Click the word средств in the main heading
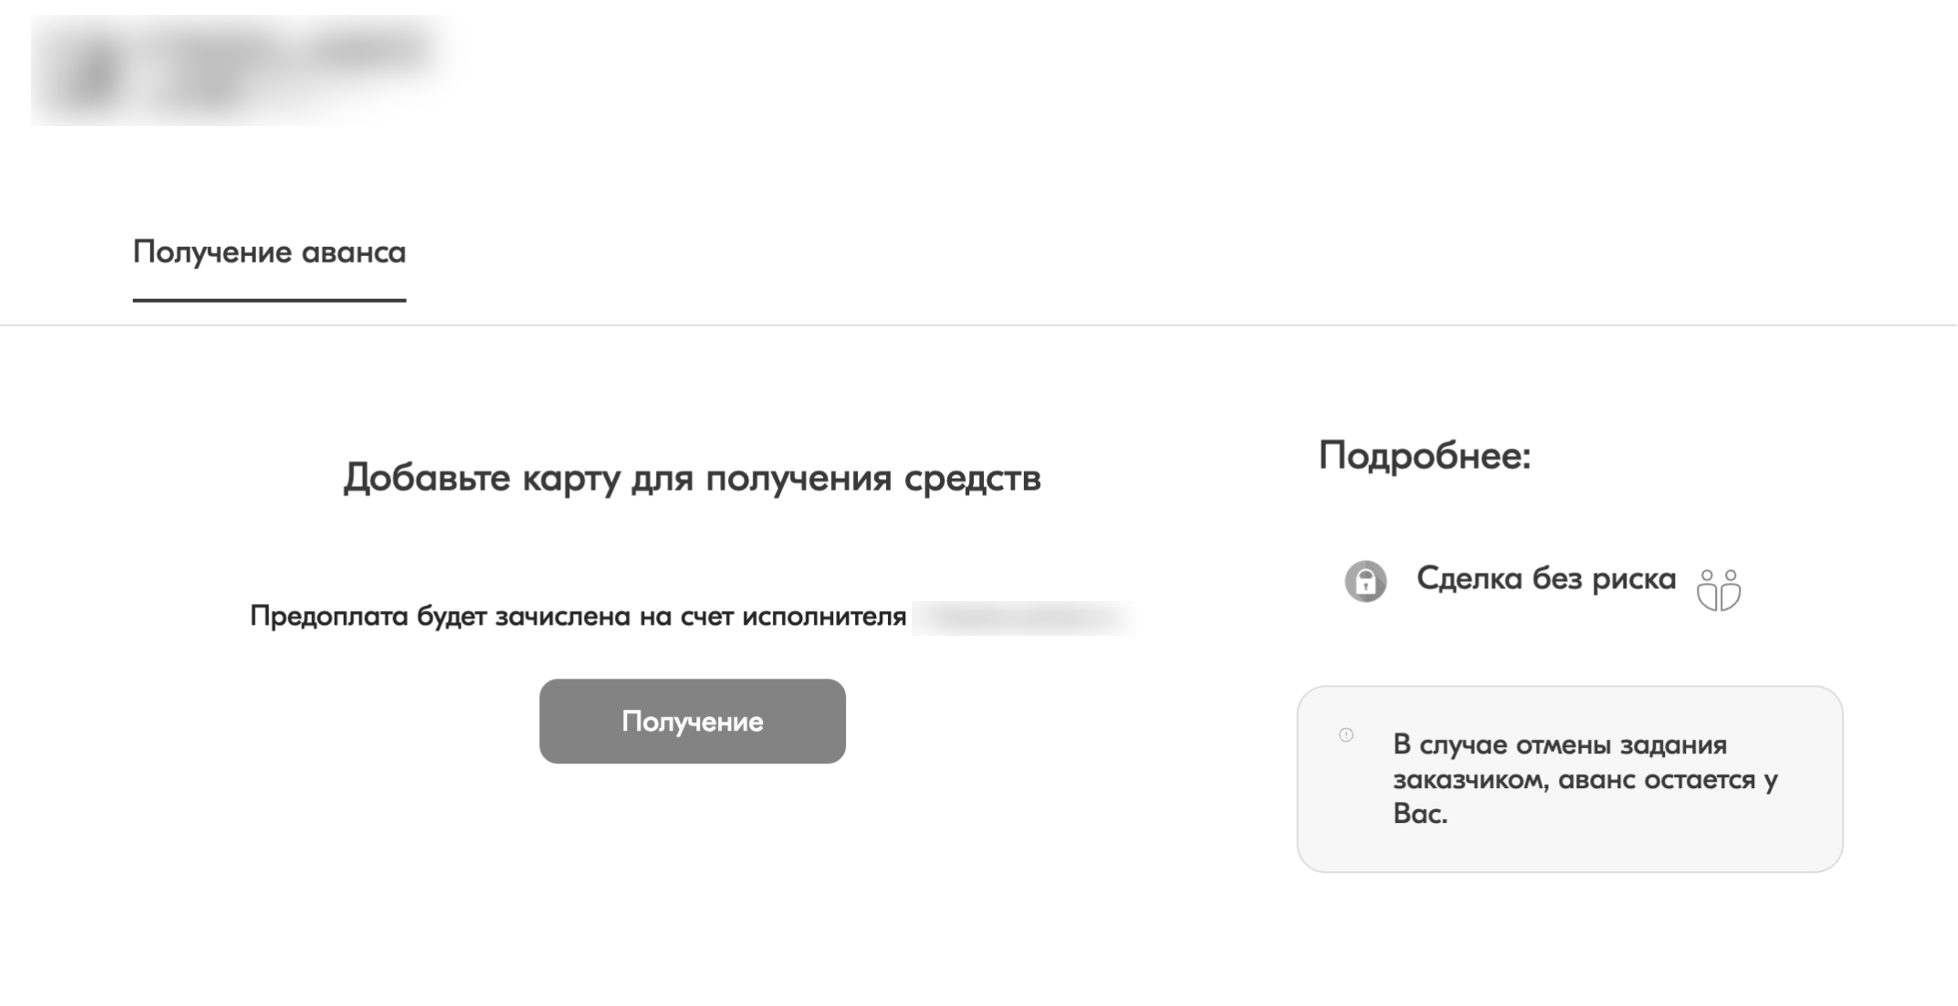 (972, 478)
